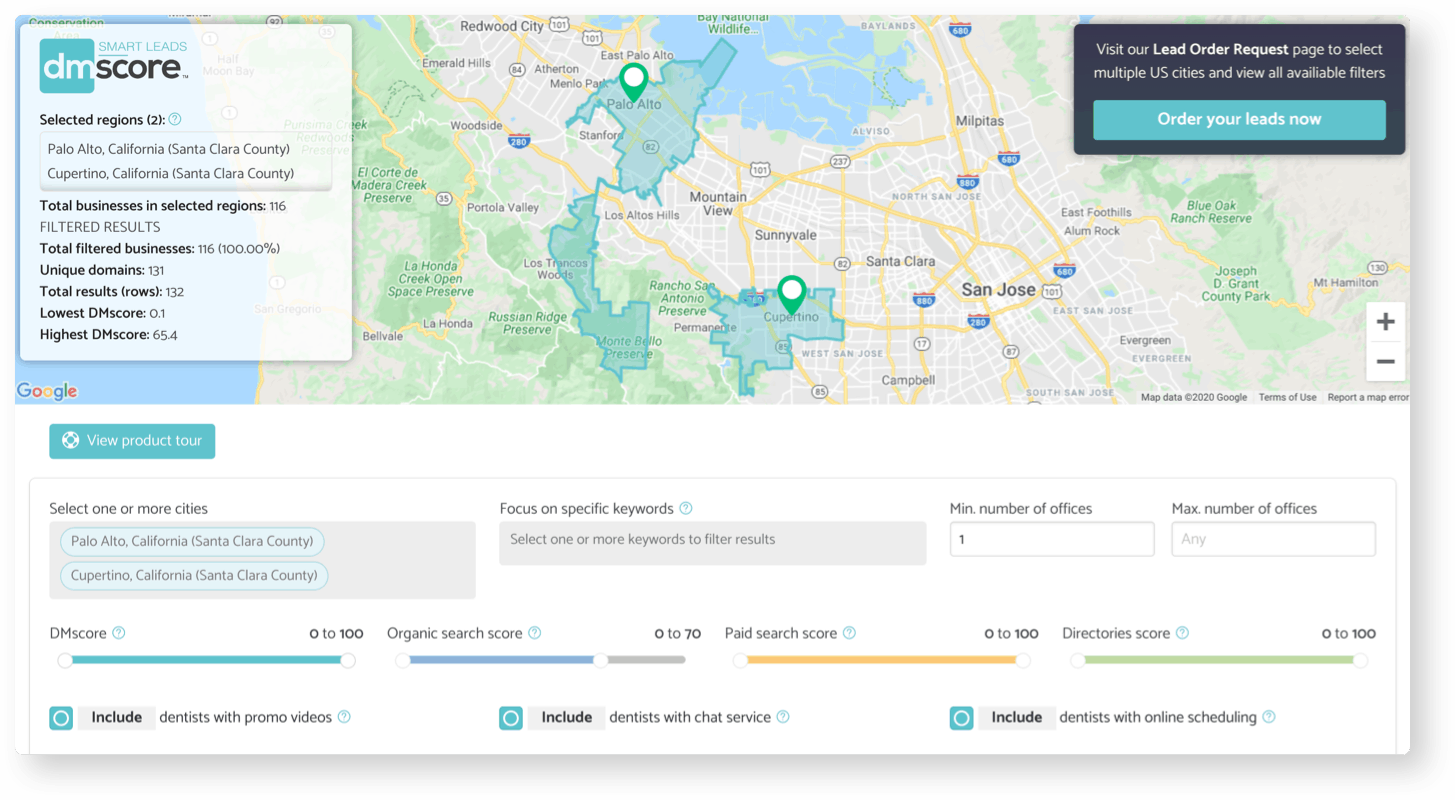This screenshot has width=1455, height=800.
Task: Zoom out the map with minus button
Action: tap(1385, 361)
